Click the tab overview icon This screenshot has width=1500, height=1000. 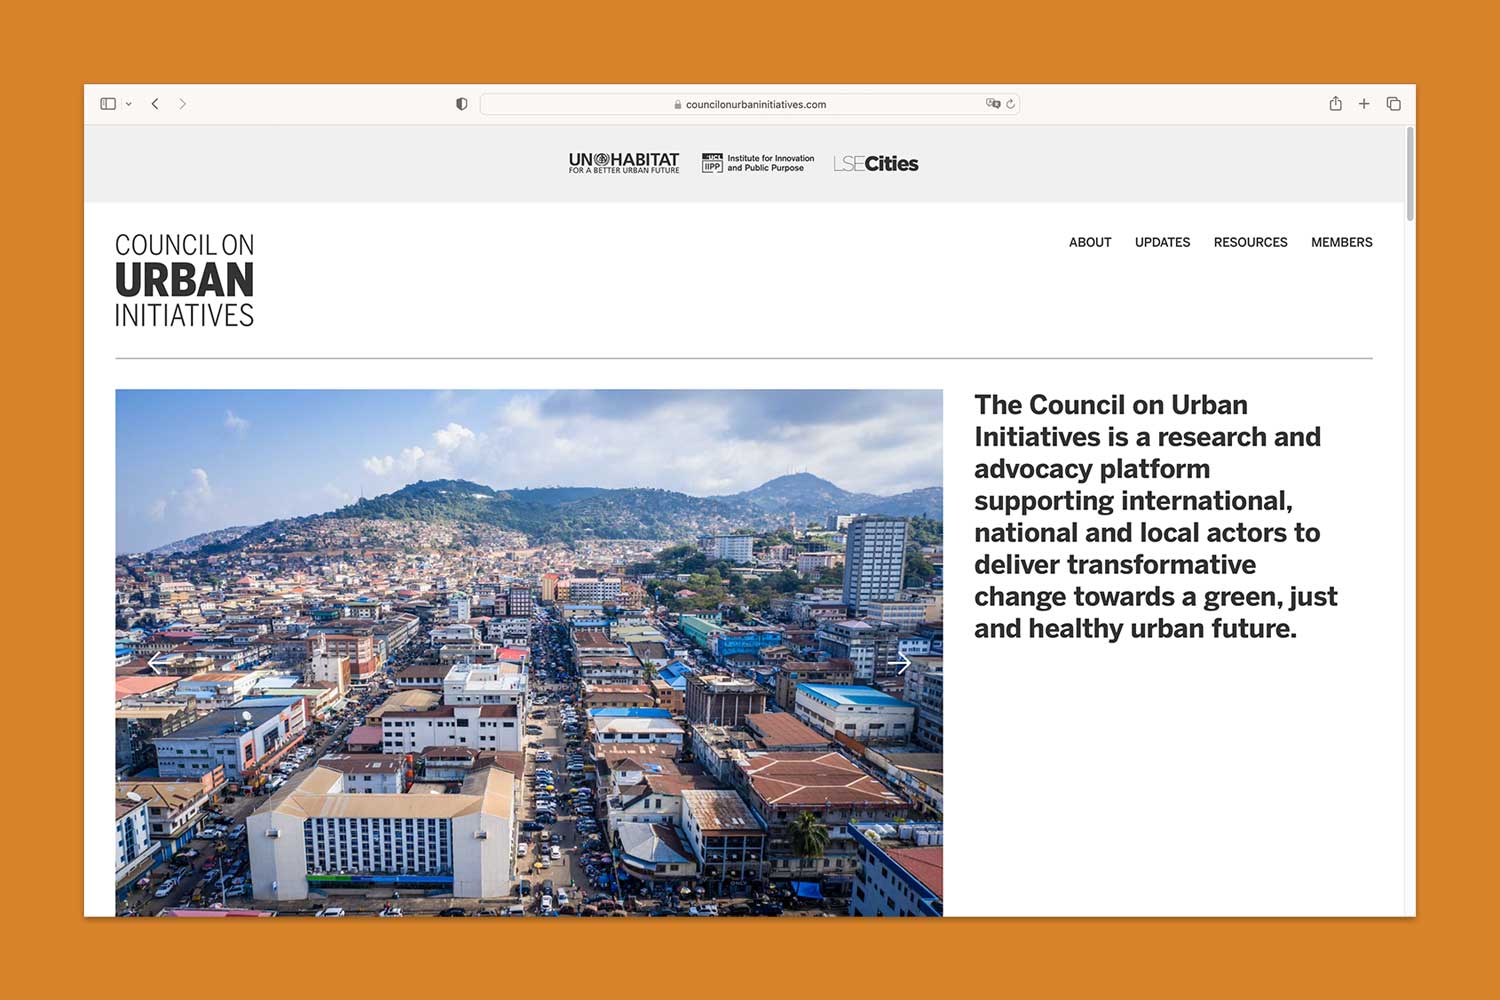point(1394,103)
